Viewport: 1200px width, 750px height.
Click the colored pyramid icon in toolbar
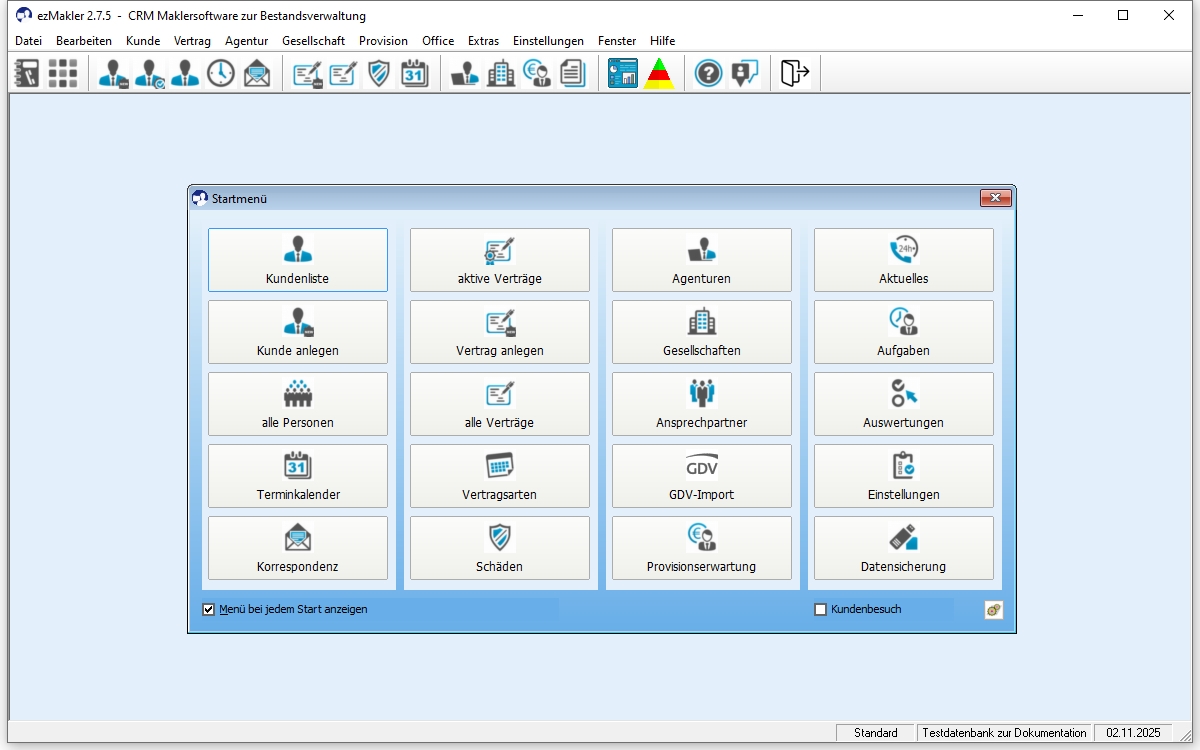pyautogui.click(x=658, y=73)
